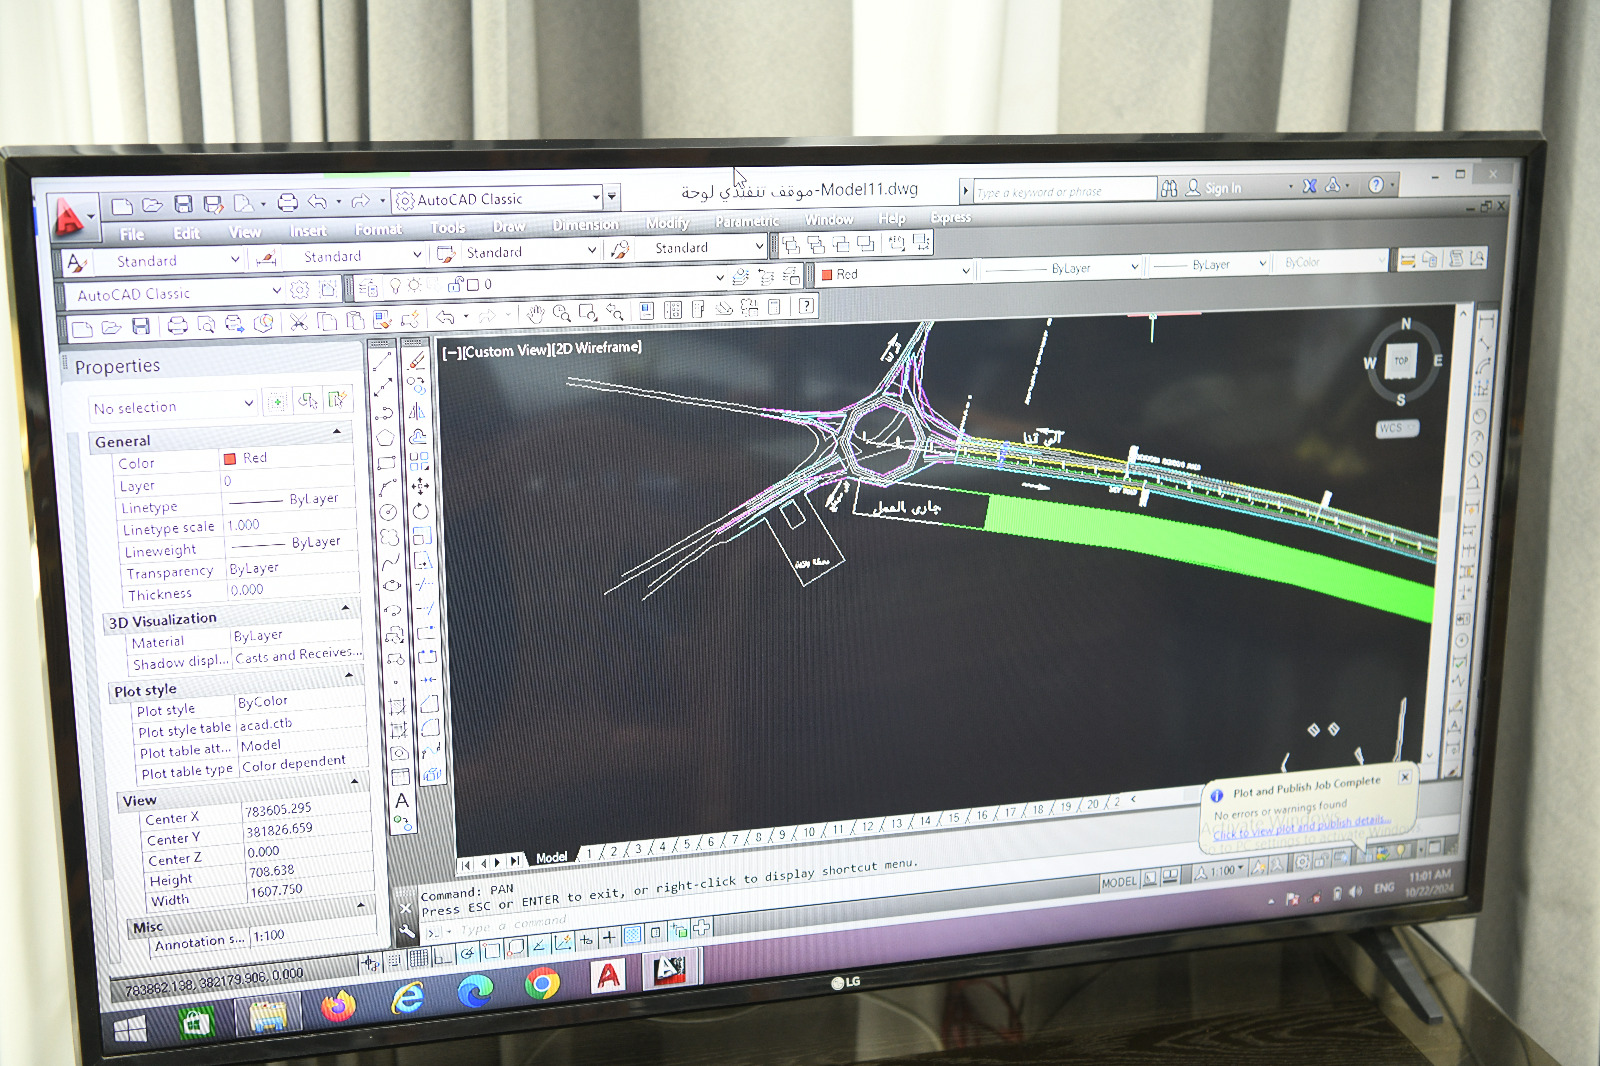Click the Undo arrow in Quick Access toolbar
The image size is (1600, 1066).
tap(318, 202)
